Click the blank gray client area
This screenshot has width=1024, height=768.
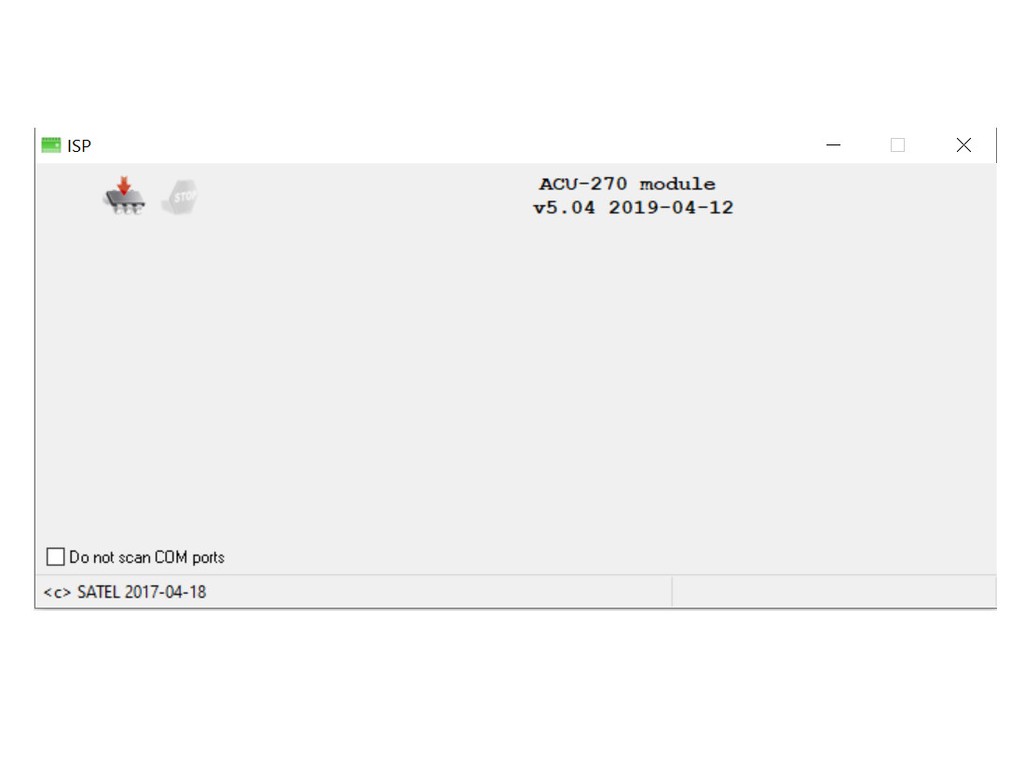pos(516,379)
